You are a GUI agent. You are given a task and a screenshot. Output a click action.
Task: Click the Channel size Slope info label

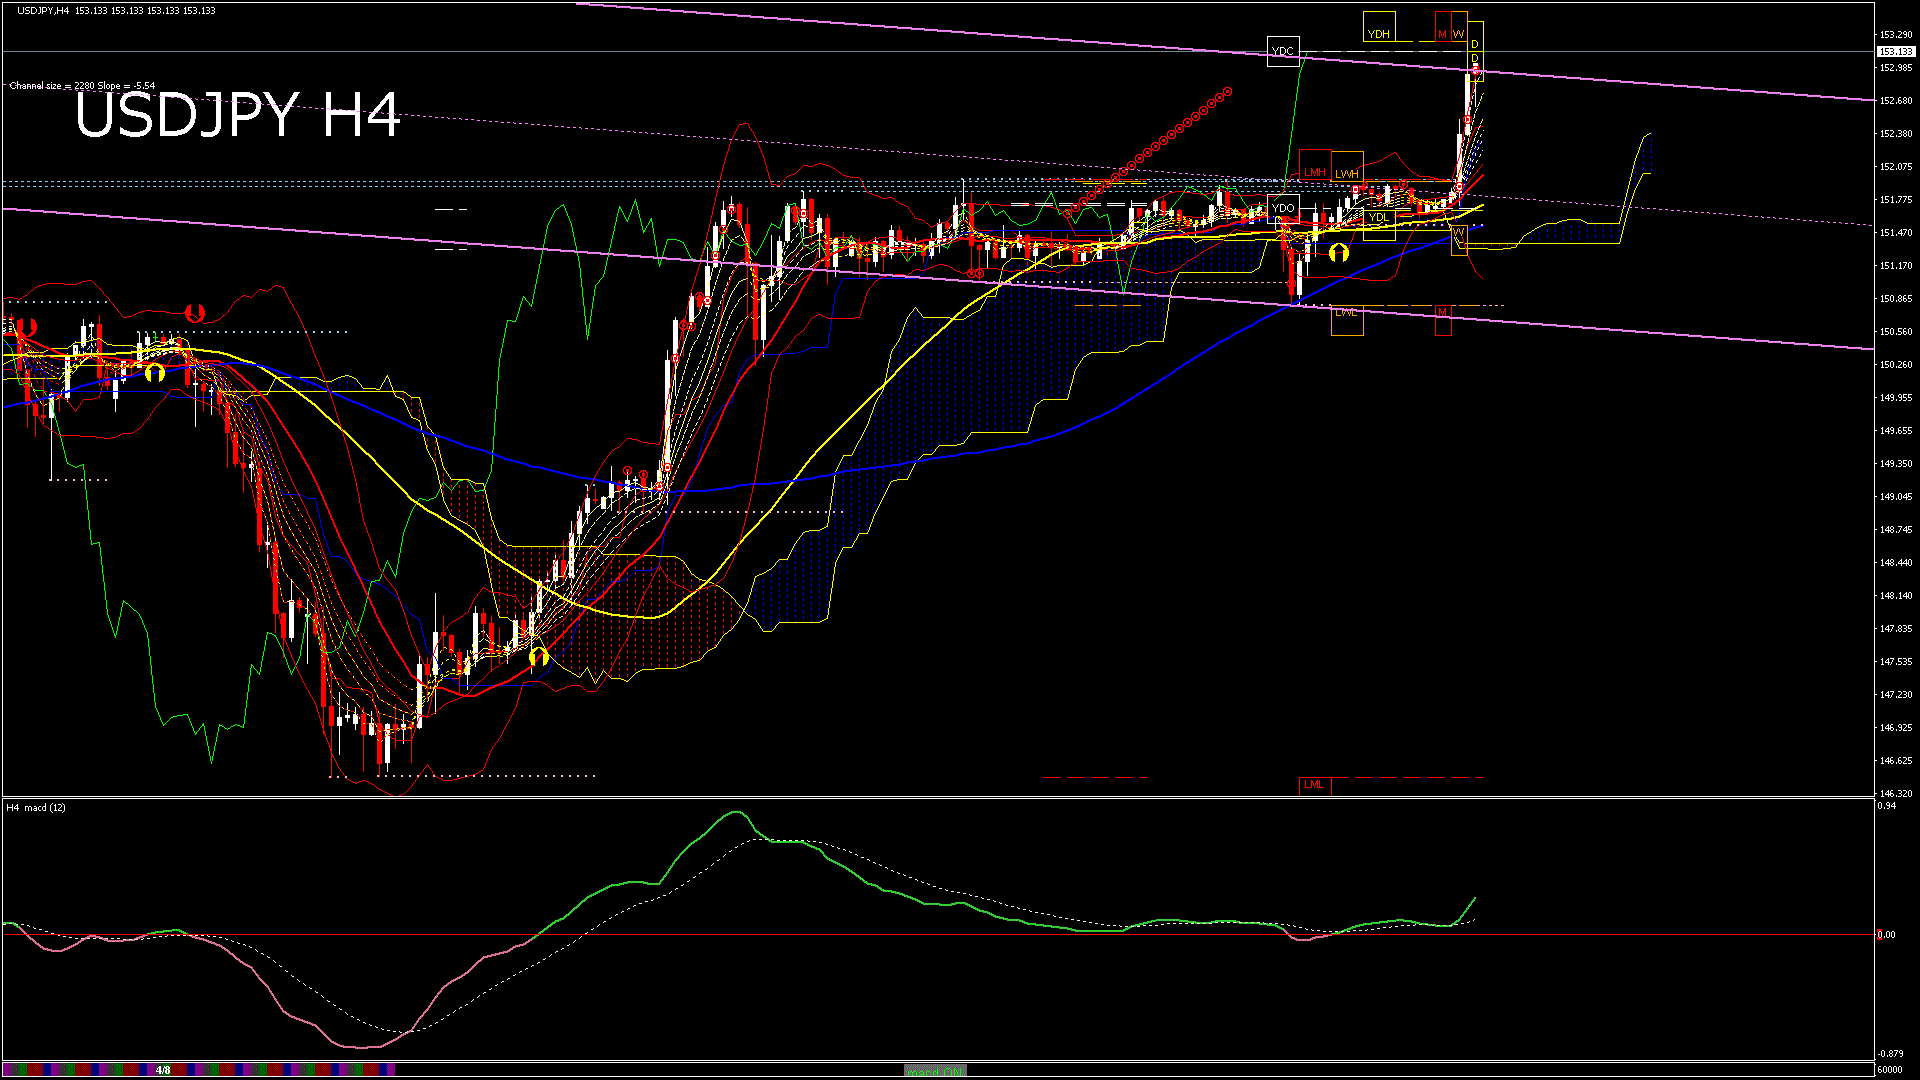(82, 86)
